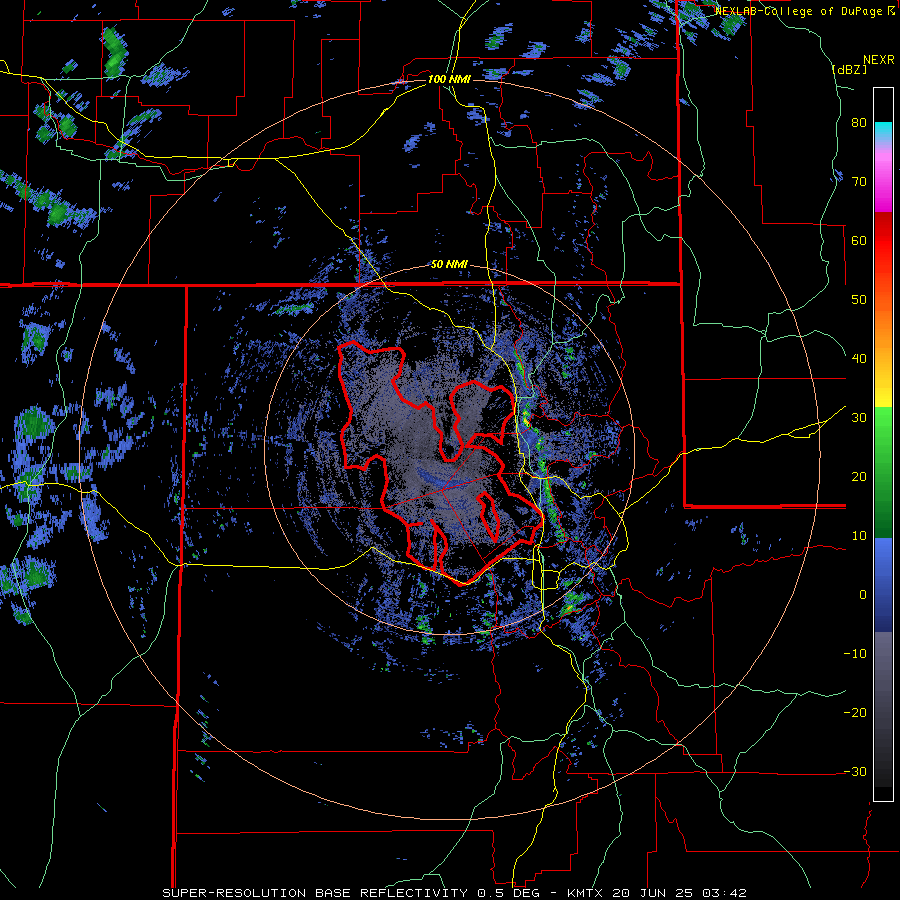Click the [dBZ] unit label
The image size is (900, 900).
click(849, 69)
